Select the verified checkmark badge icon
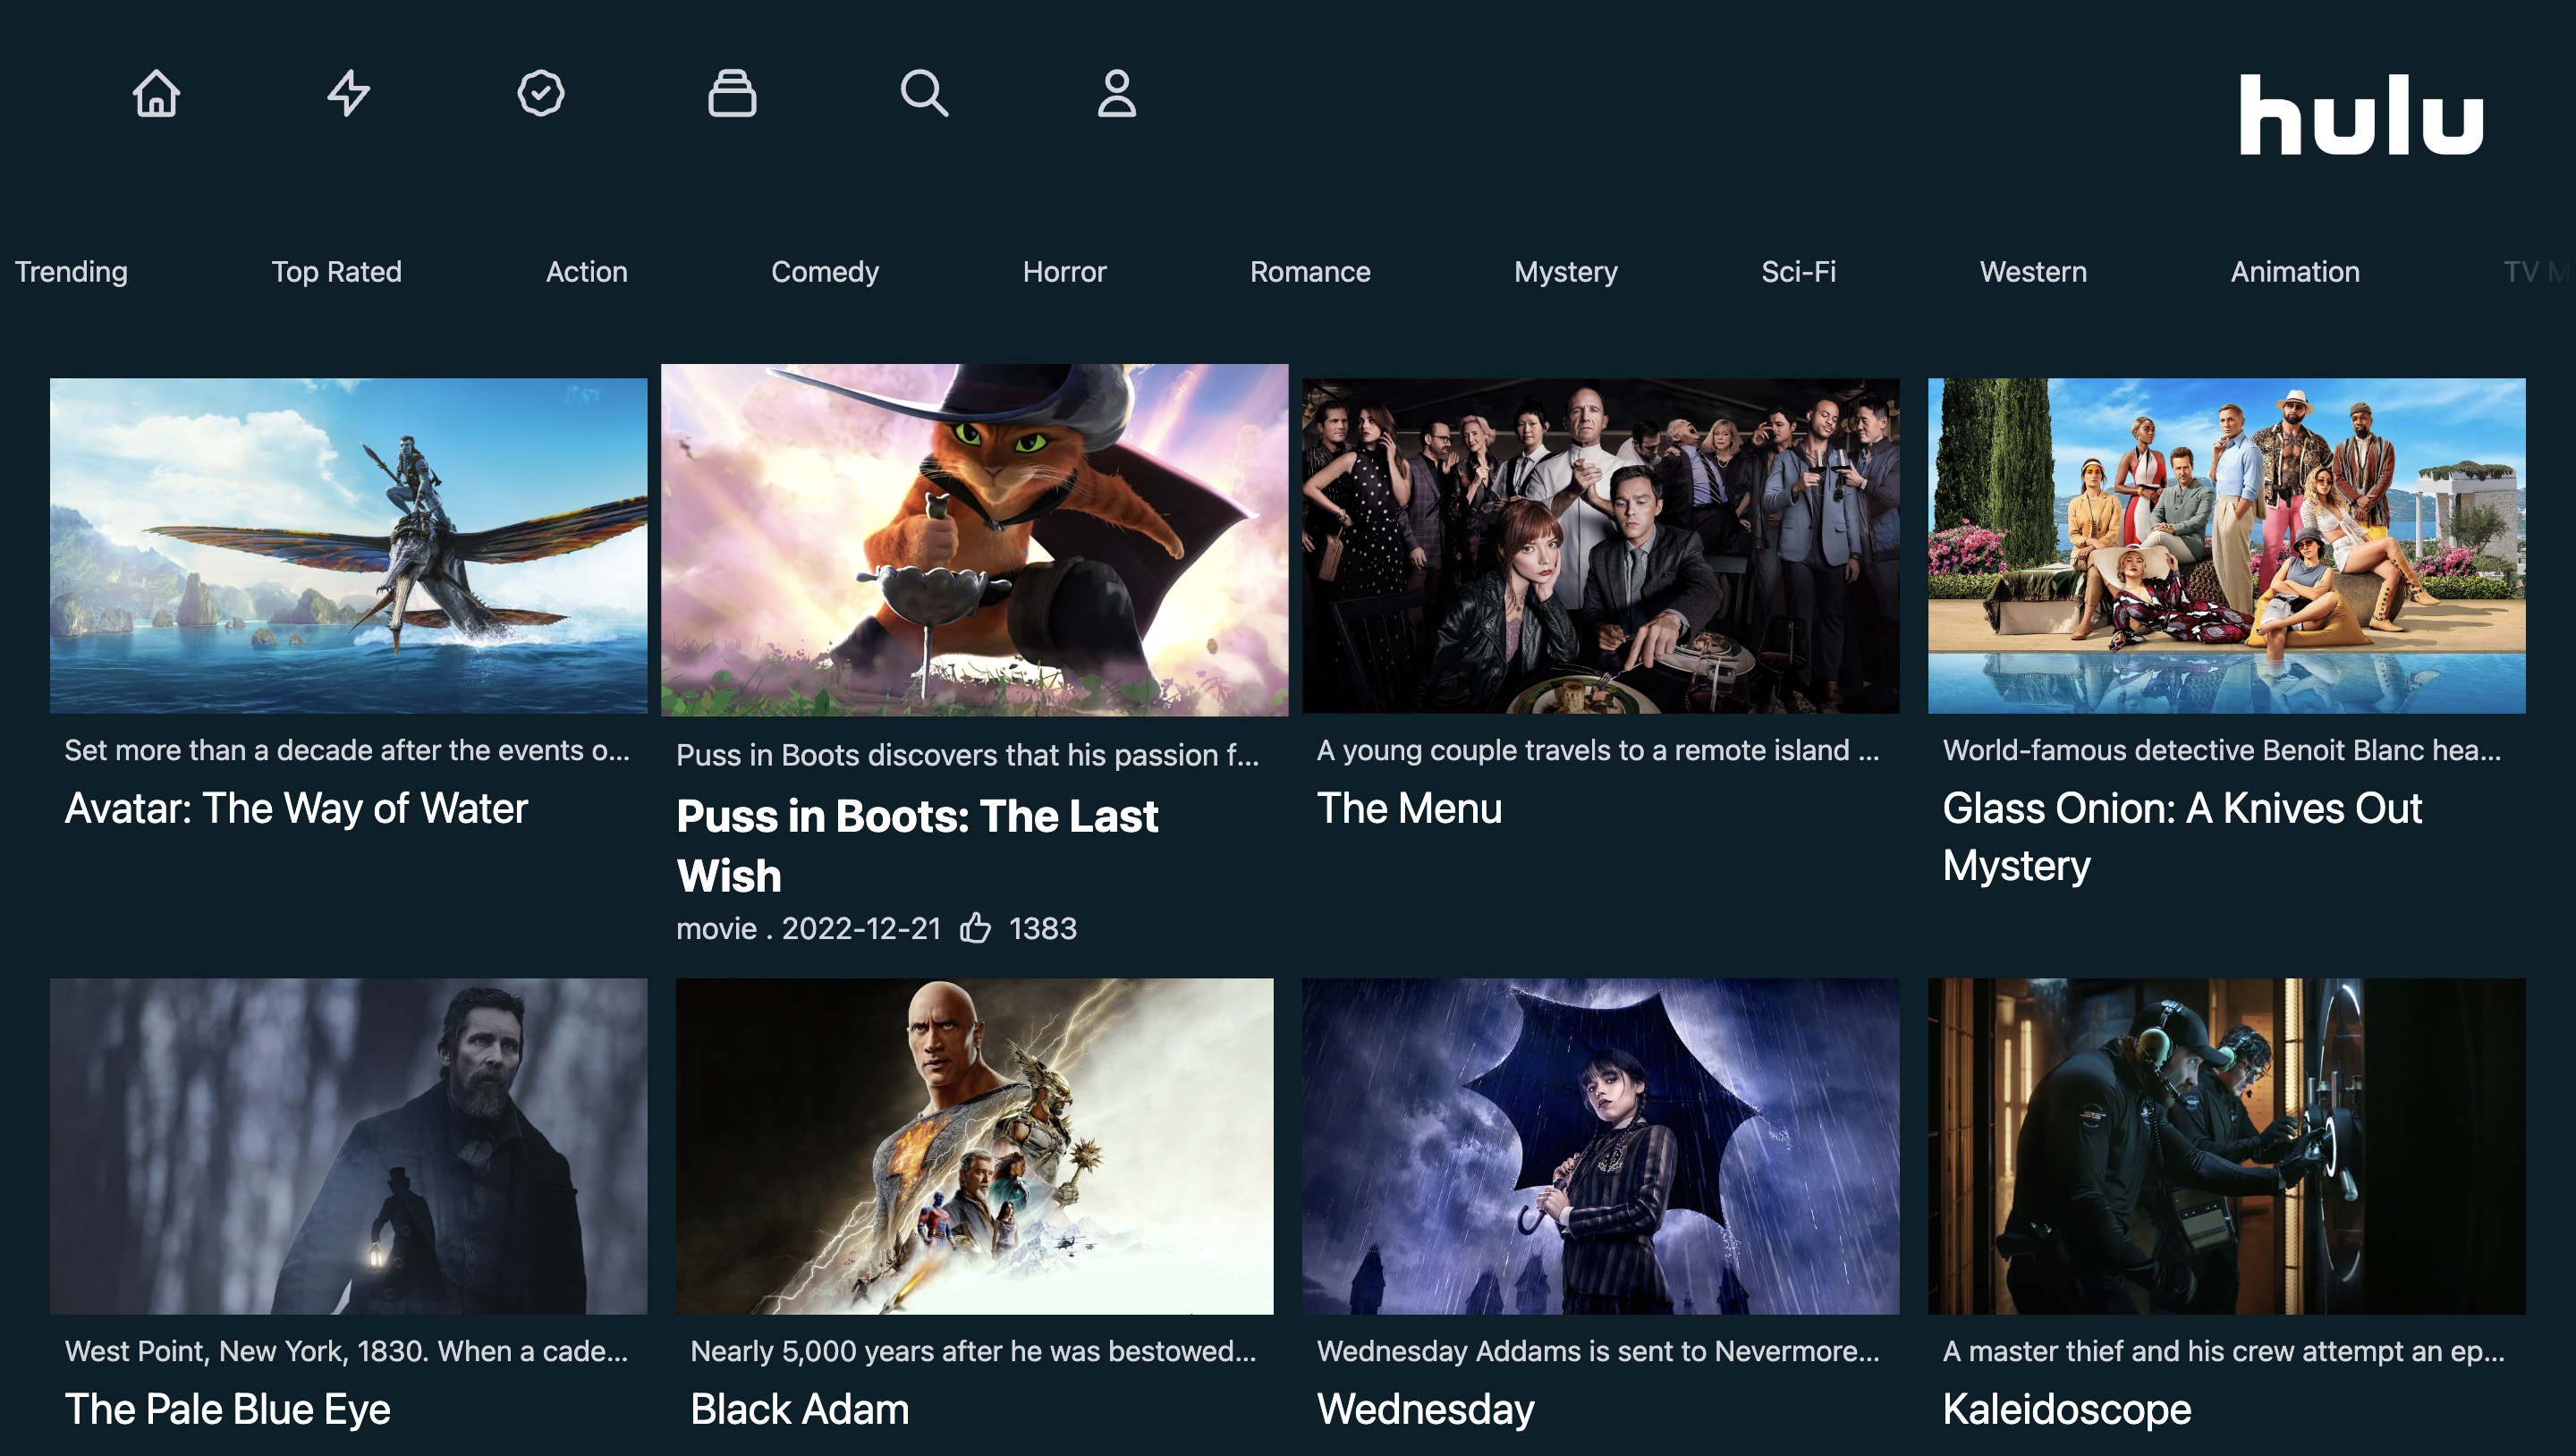Image resolution: width=2576 pixels, height=1456 pixels. pos(540,93)
